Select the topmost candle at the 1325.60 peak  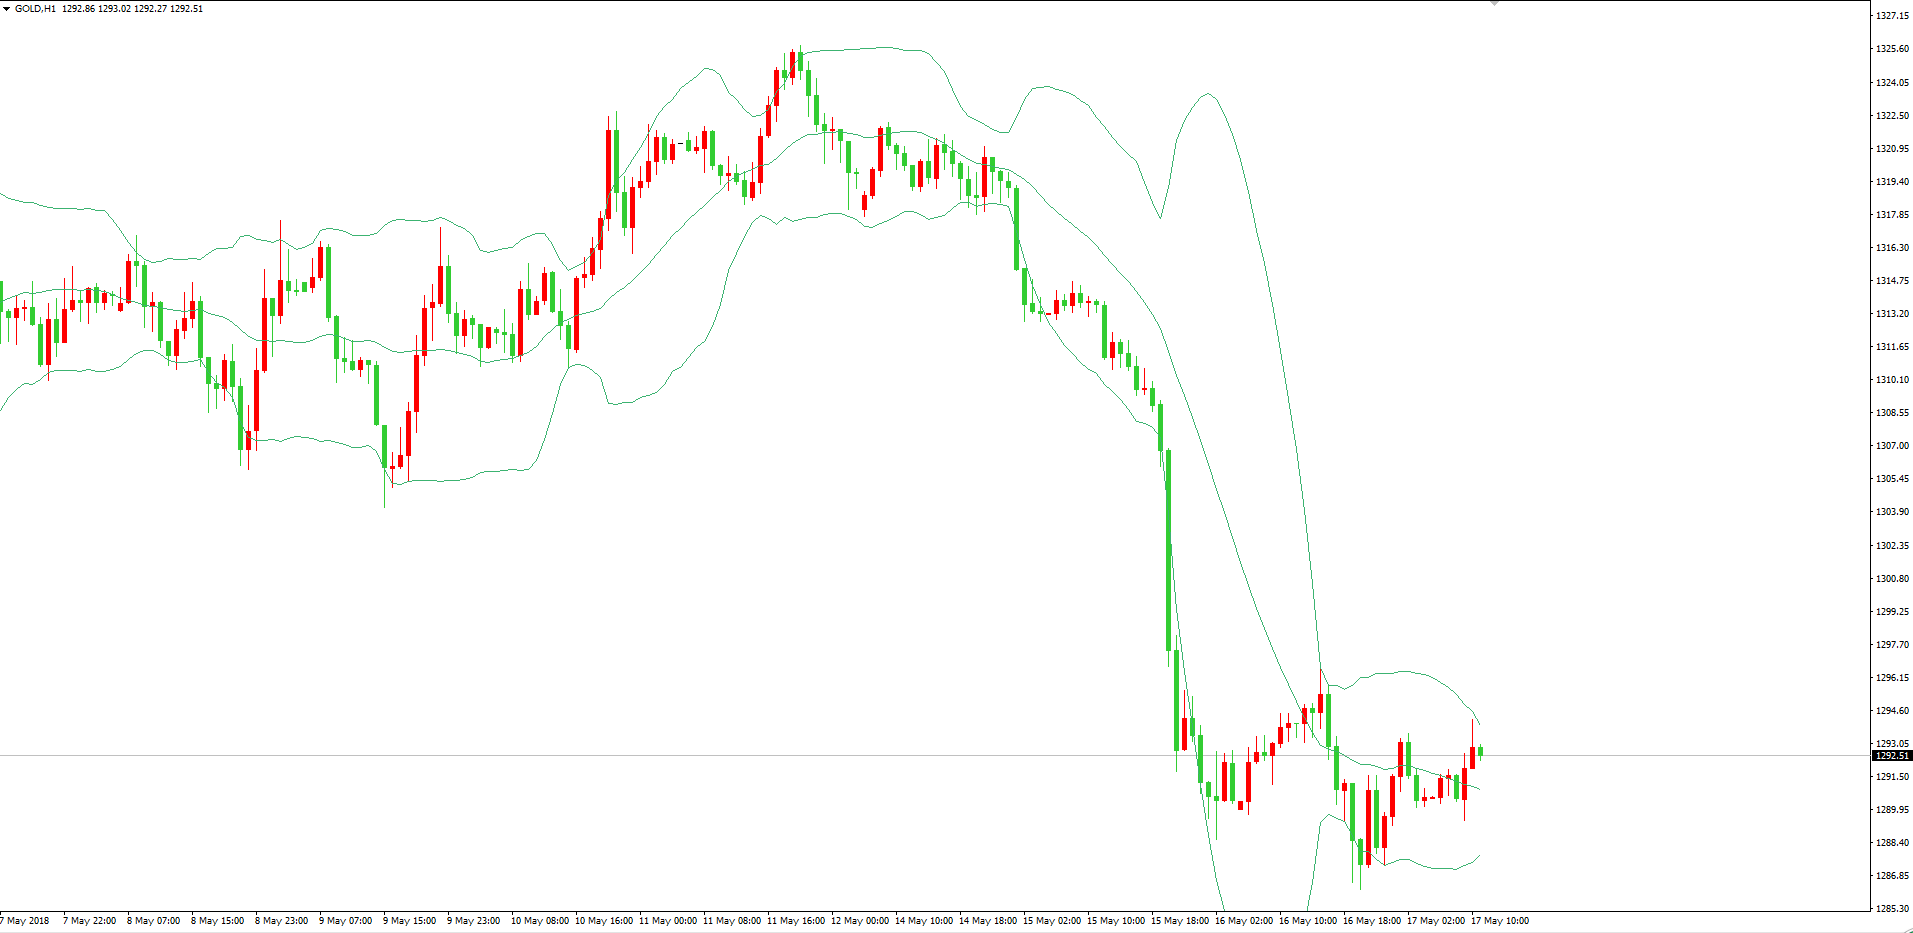pyautogui.click(x=800, y=58)
